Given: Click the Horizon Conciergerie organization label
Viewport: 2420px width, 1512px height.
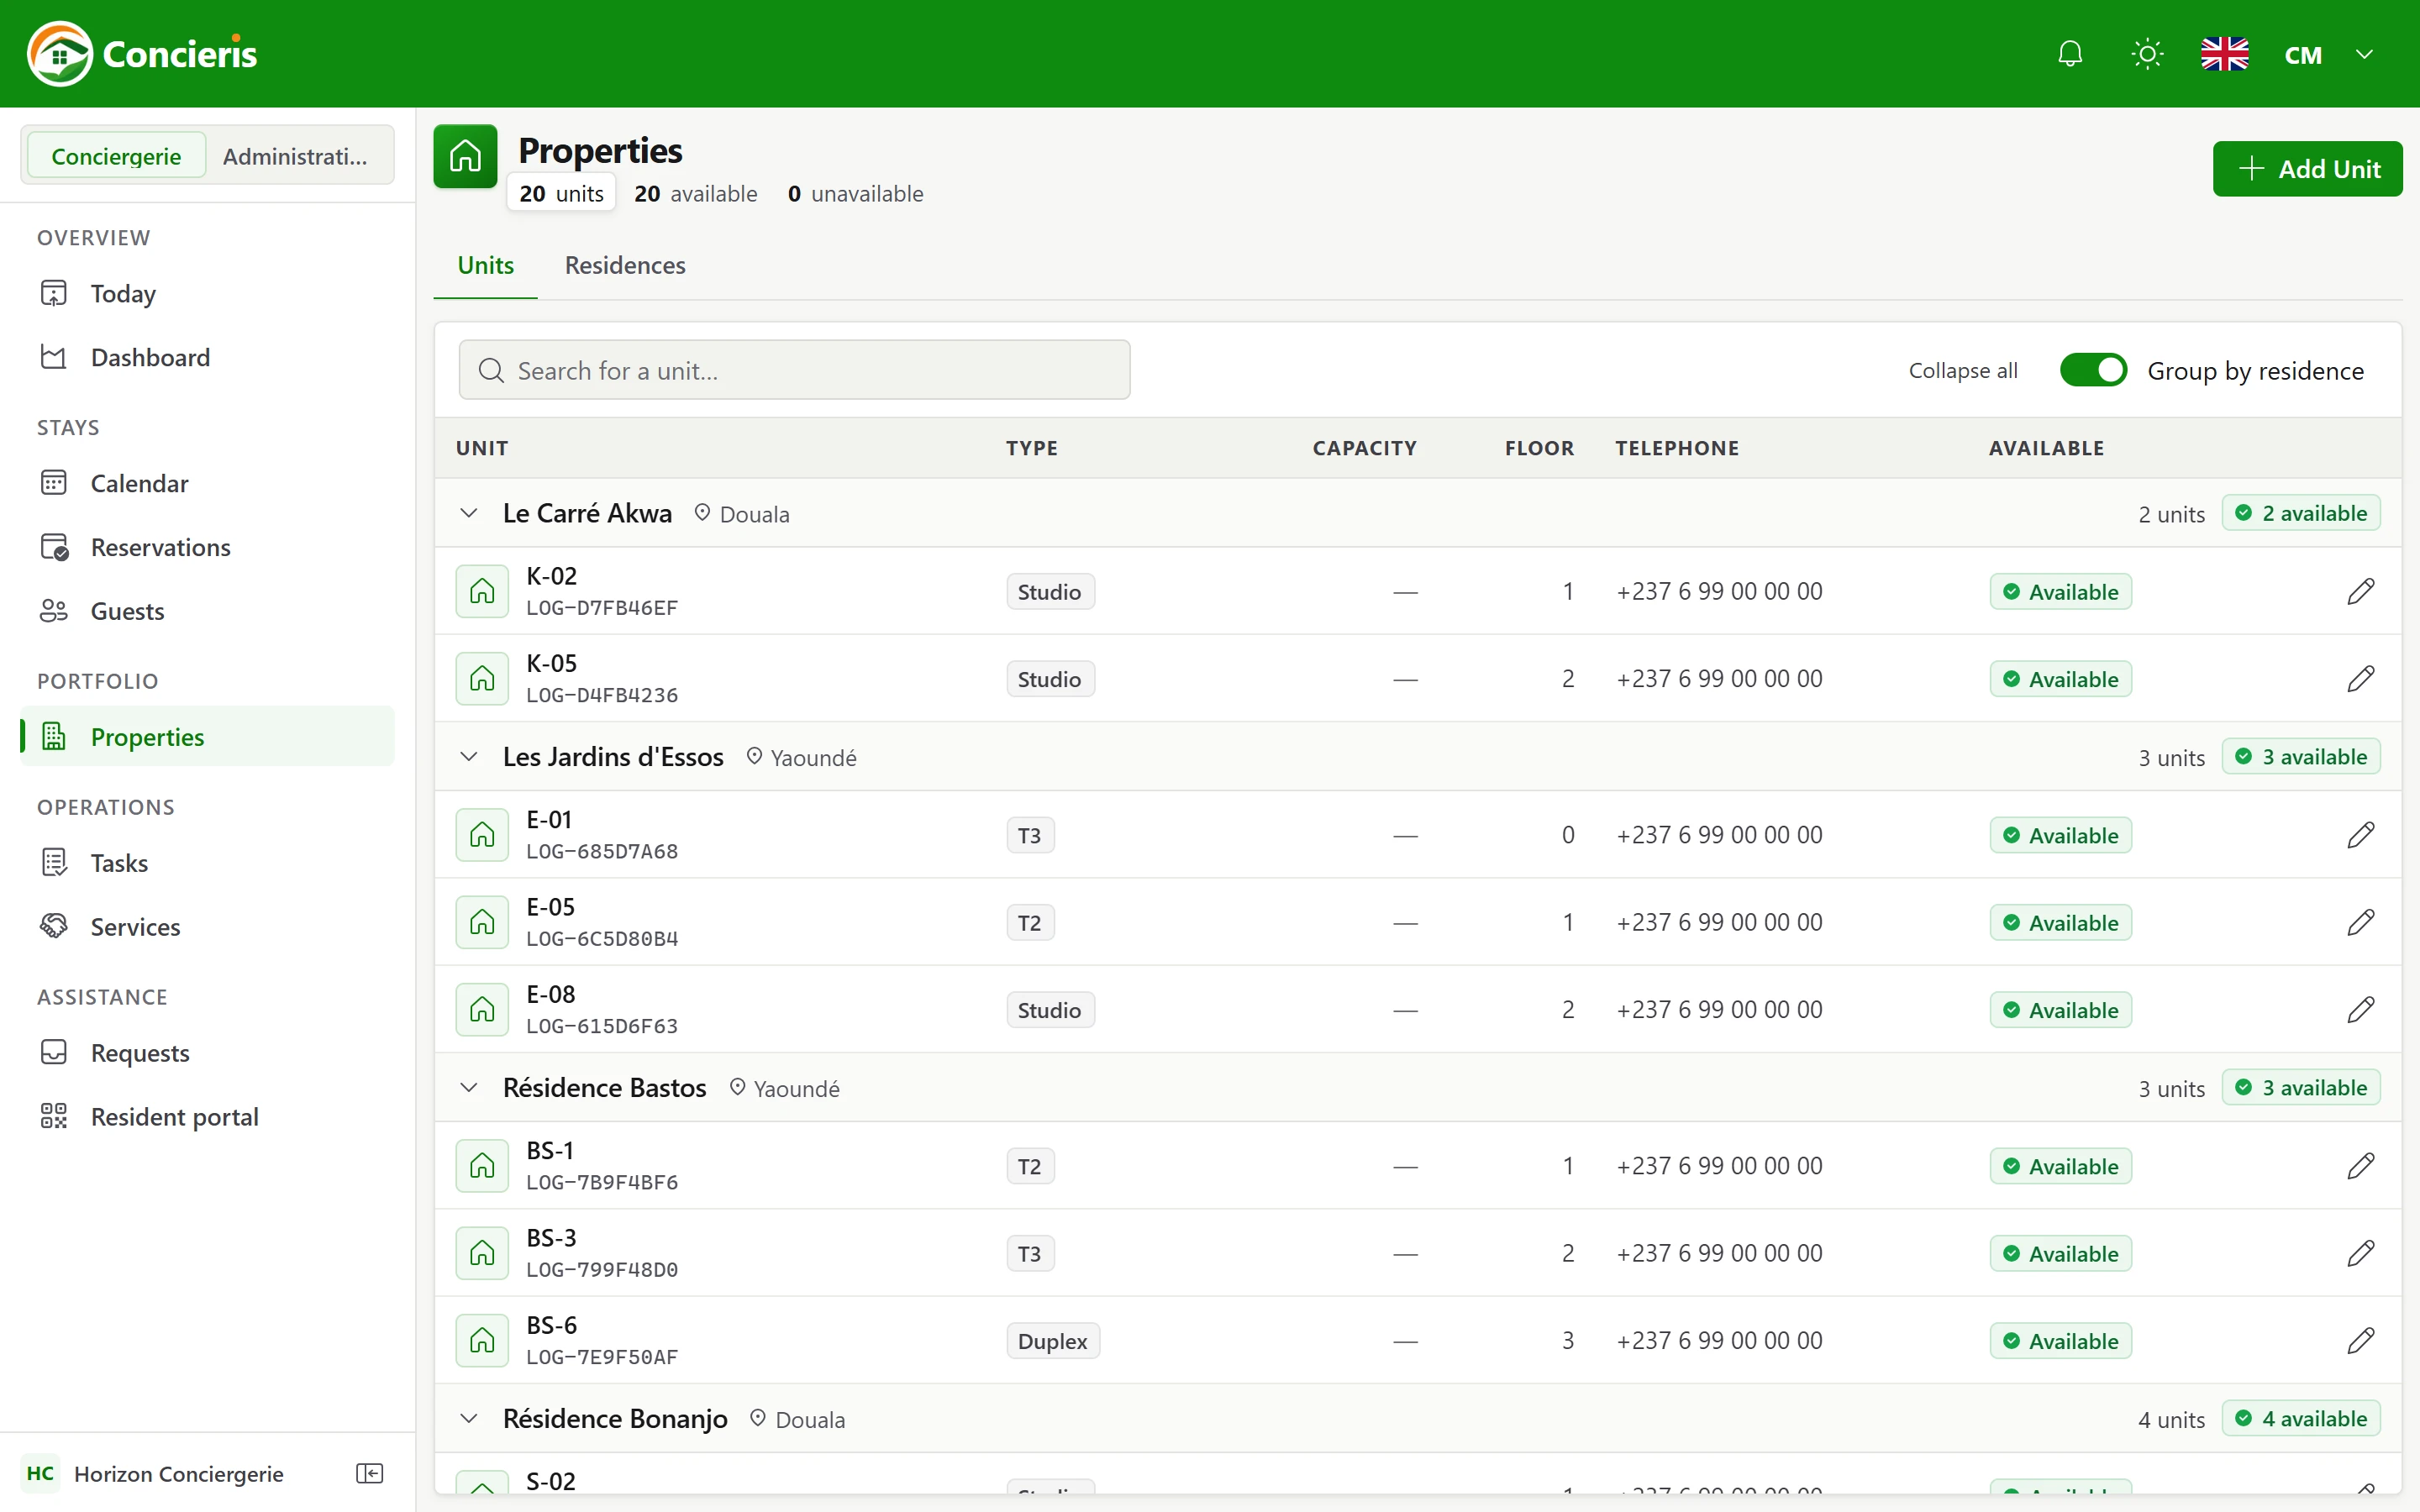Looking at the screenshot, I should (x=179, y=1473).
